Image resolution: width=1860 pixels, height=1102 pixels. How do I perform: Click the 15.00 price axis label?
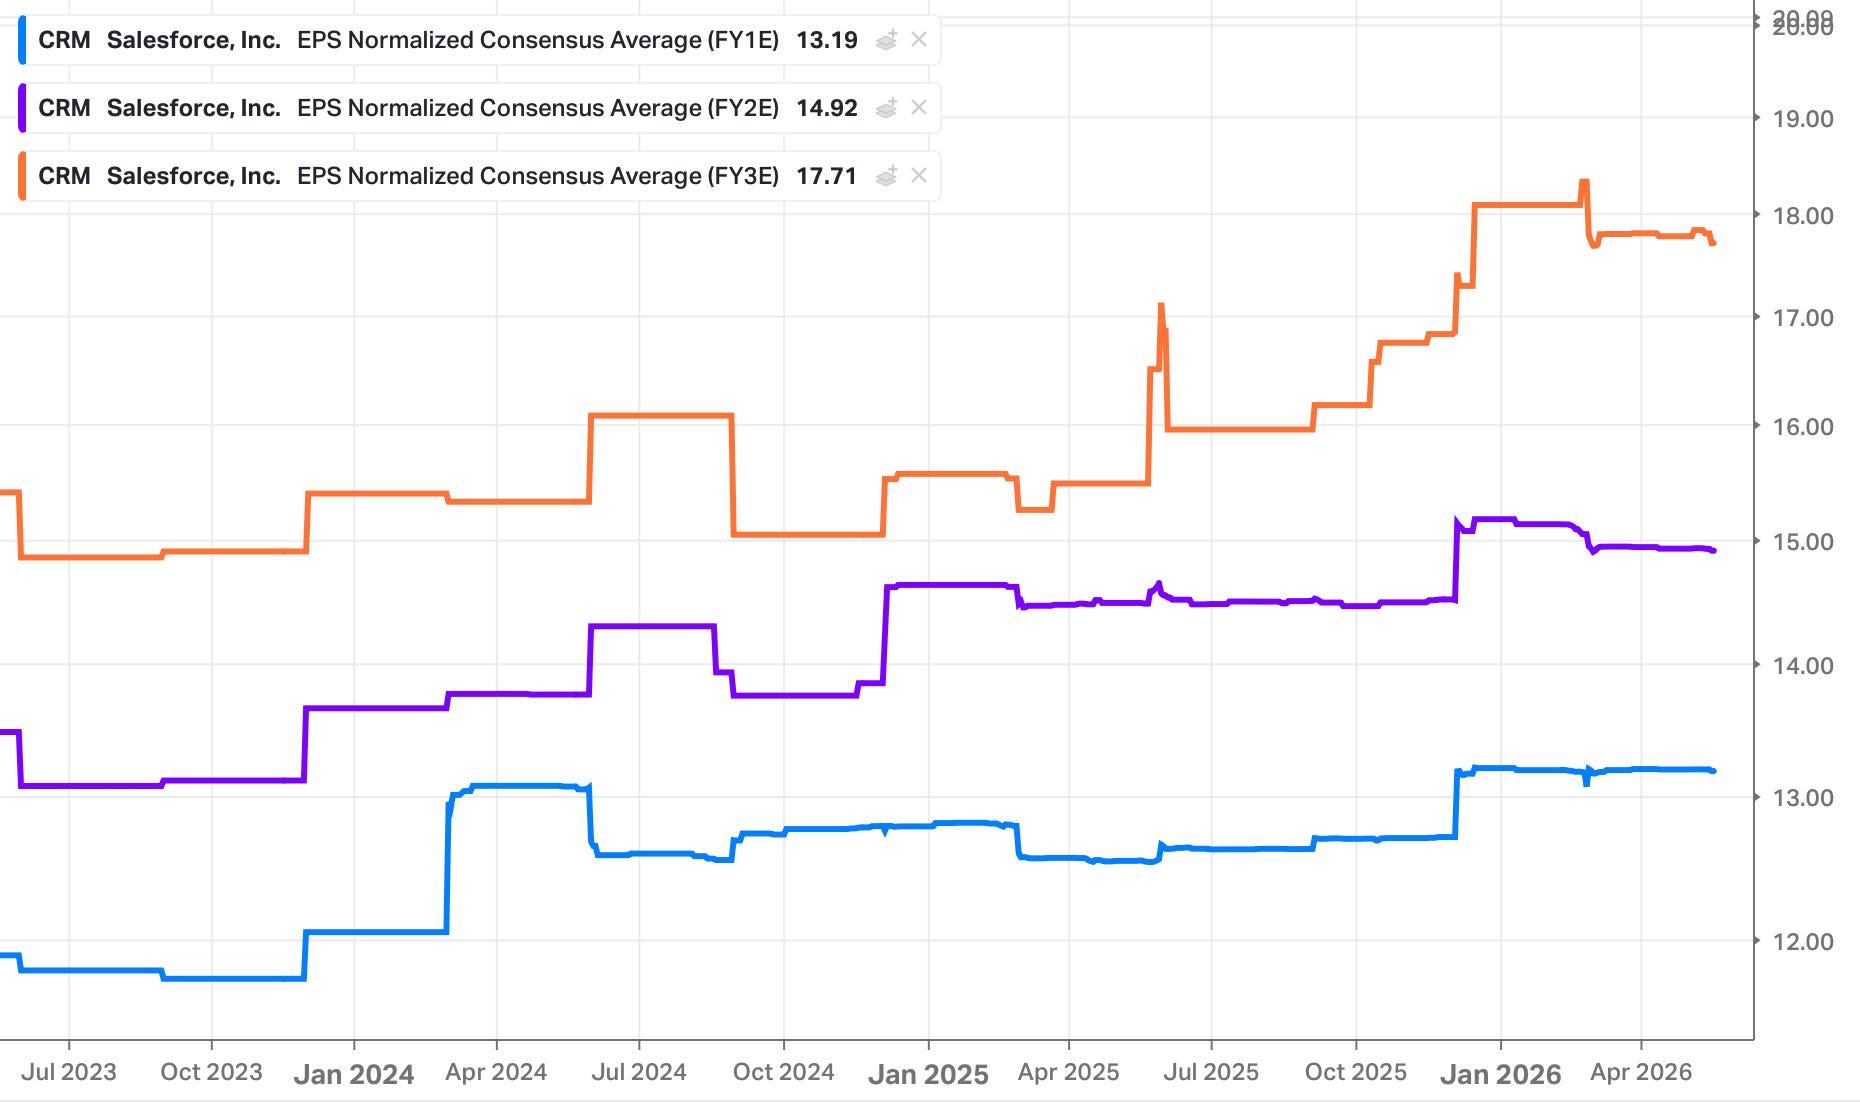pos(1803,542)
